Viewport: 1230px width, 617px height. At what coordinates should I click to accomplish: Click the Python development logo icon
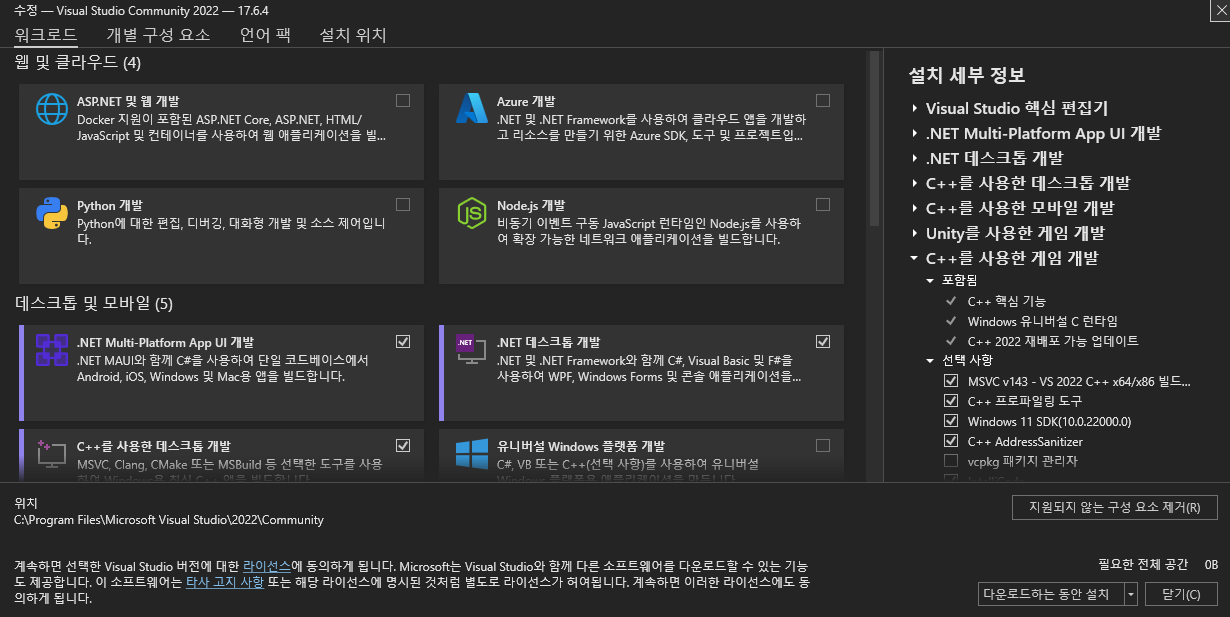(51, 213)
